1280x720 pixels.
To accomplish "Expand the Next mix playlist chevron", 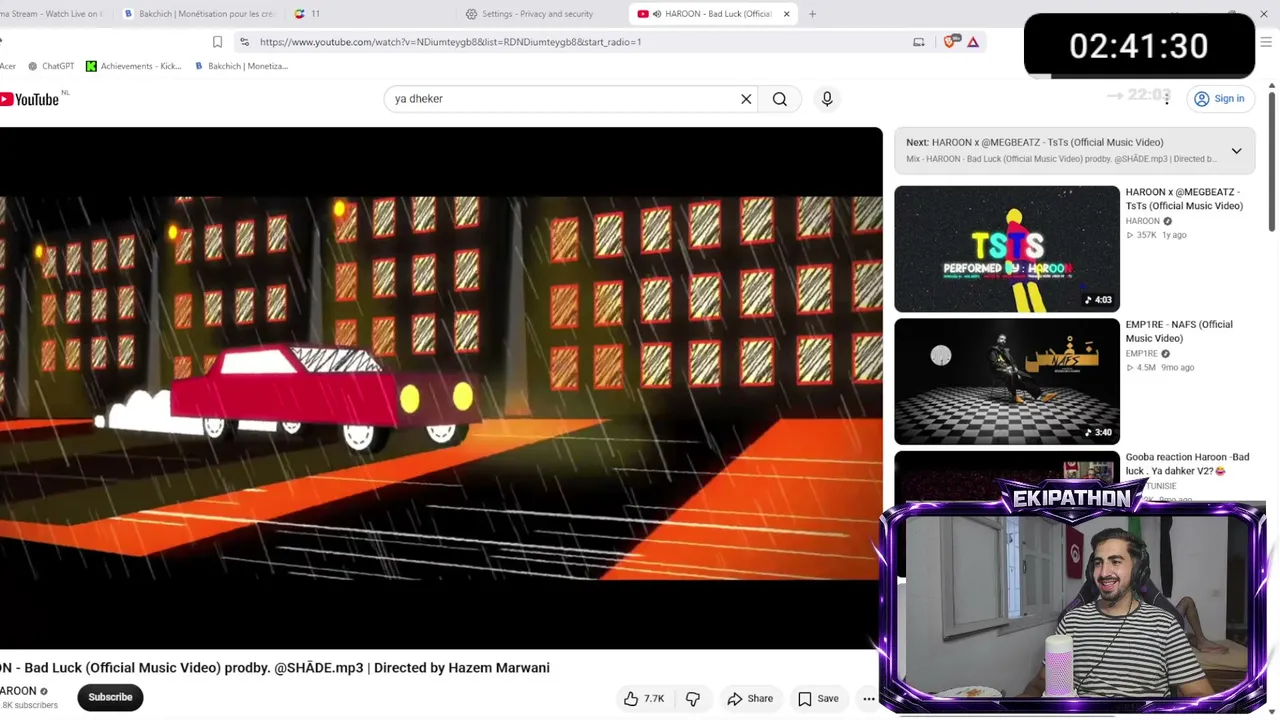I will (1236, 151).
